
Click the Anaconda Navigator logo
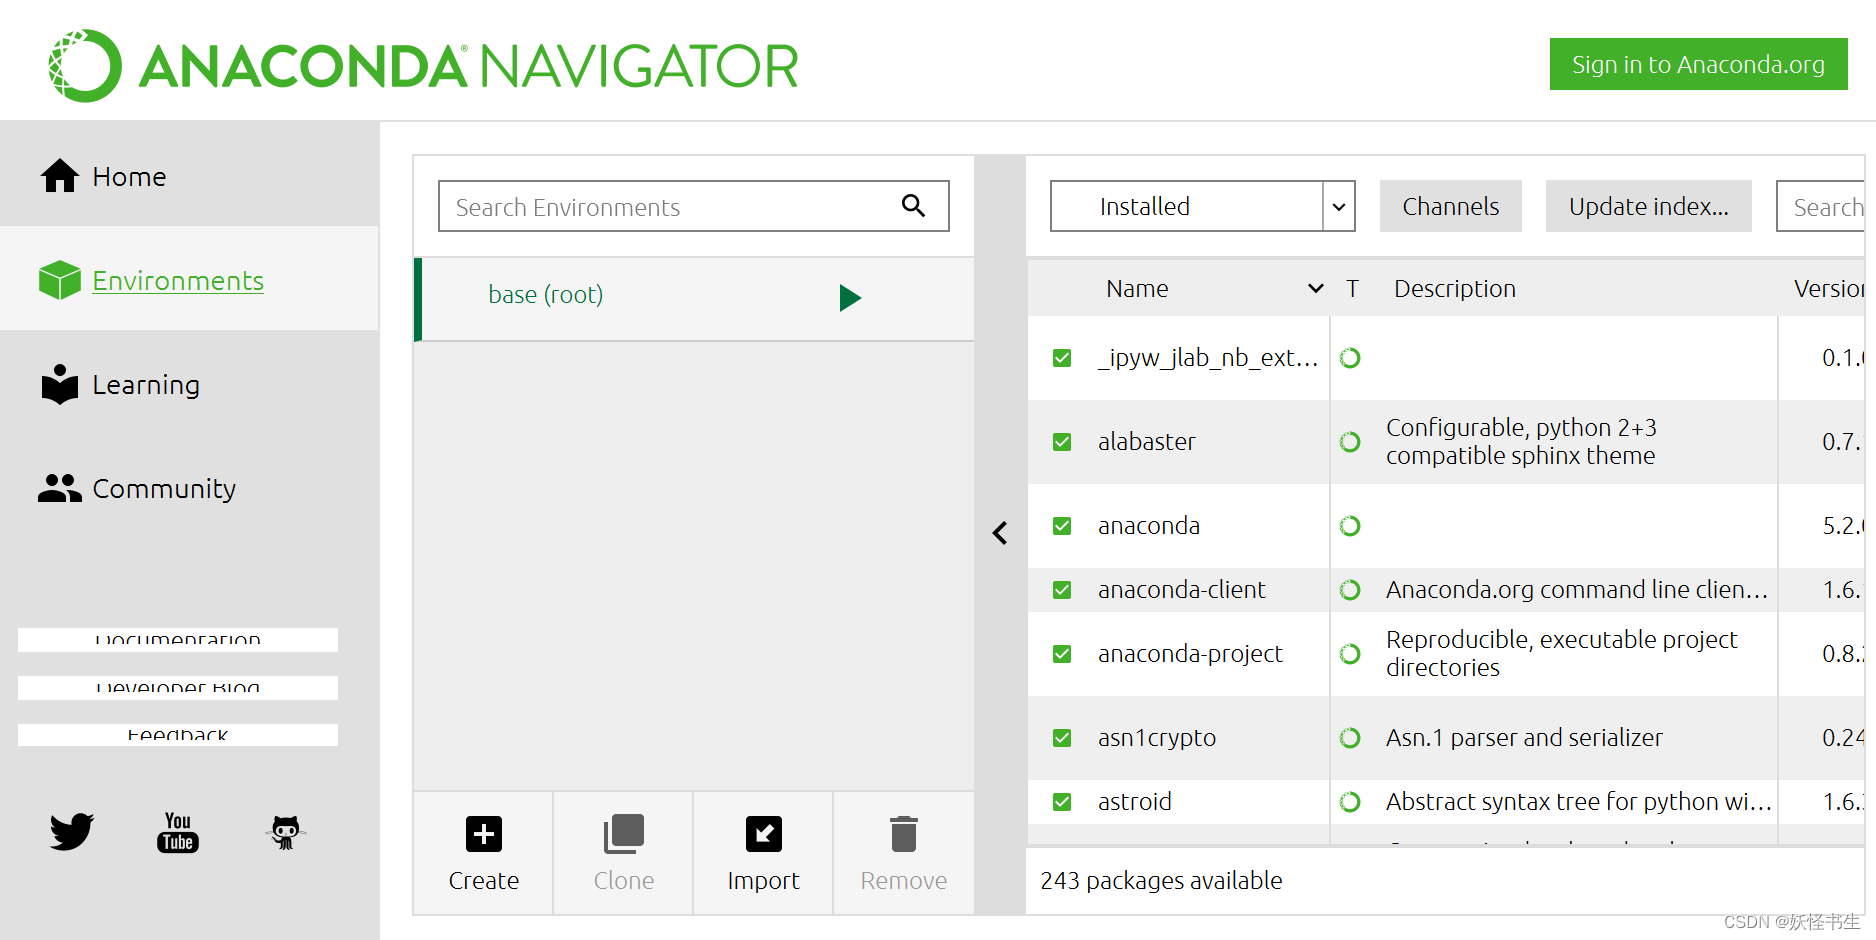pos(423,65)
